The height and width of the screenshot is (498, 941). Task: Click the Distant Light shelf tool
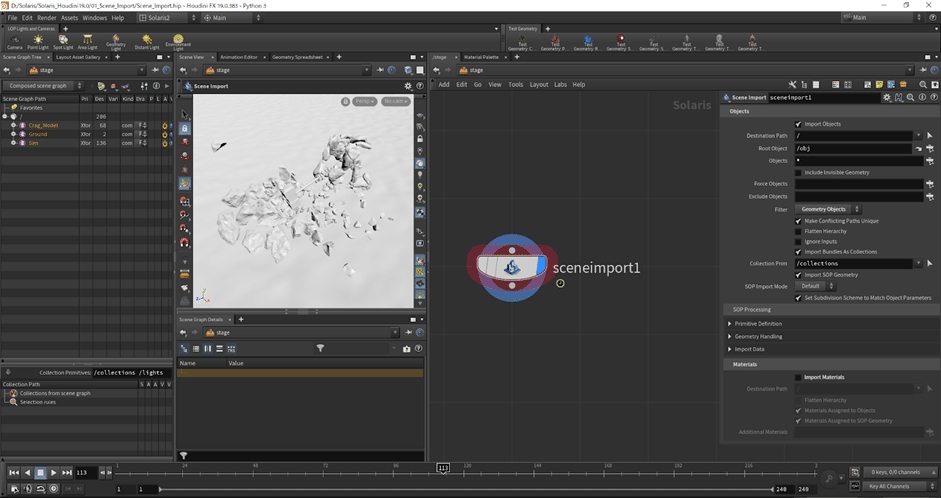pos(146,41)
